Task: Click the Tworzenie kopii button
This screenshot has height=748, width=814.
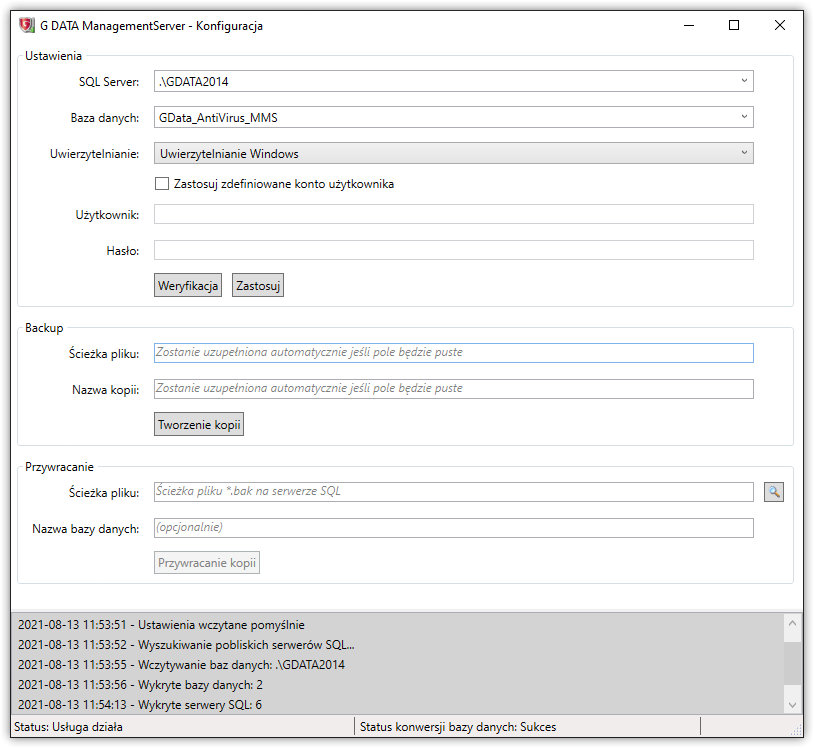Action: pyautogui.click(x=199, y=424)
